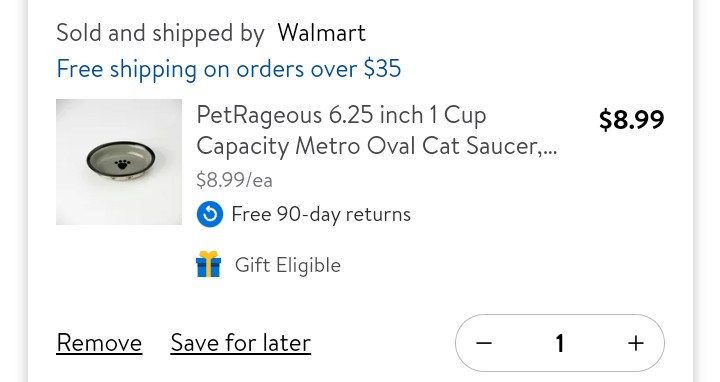Viewport: 720px width, 382px height.
Task: Open the free shipping over $35 link
Action: point(229,69)
